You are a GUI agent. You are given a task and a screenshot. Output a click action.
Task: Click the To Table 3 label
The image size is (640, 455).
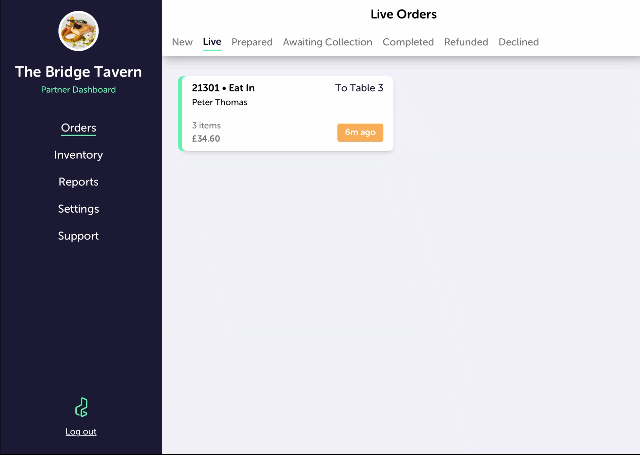359,88
